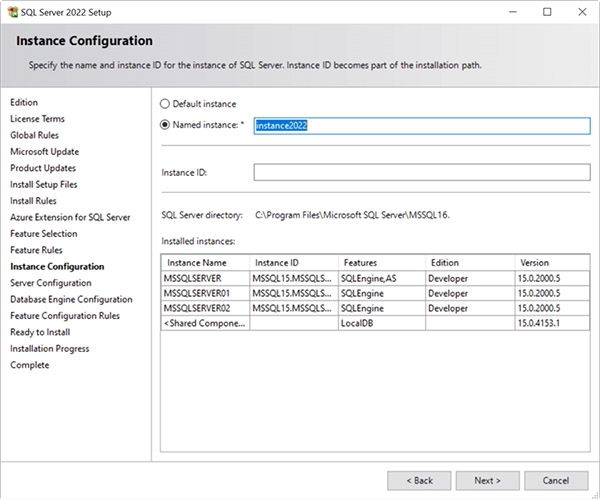Select the Shared Components row

pyautogui.click(x=375, y=323)
